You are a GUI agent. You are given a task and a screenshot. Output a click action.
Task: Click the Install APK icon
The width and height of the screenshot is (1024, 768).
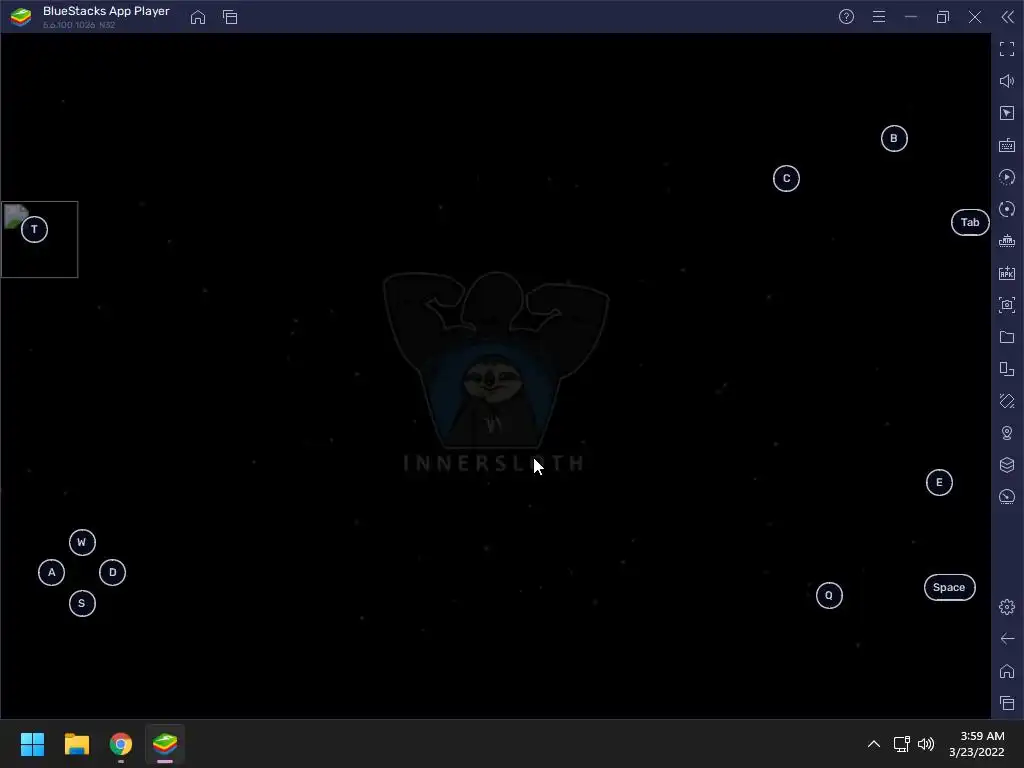pos(1007,273)
